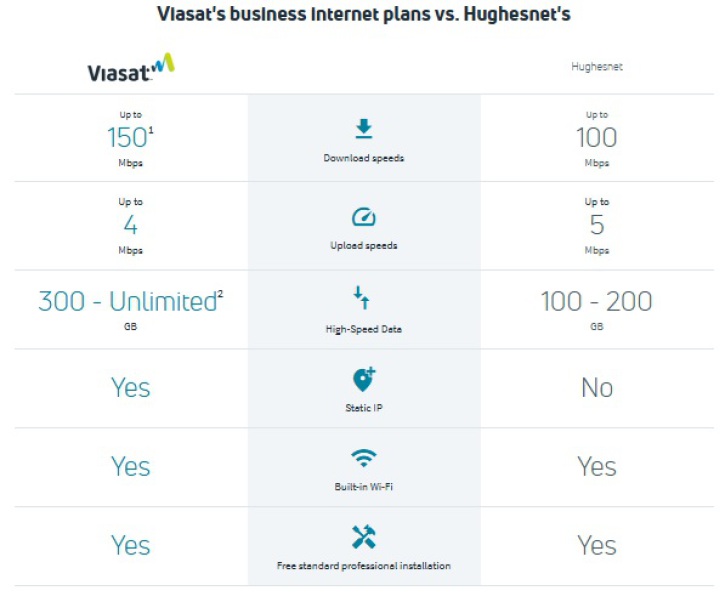The height and width of the screenshot is (602, 725).
Task: Select Hughesnet's 100 Mbps download value
Action: click(x=597, y=138)
